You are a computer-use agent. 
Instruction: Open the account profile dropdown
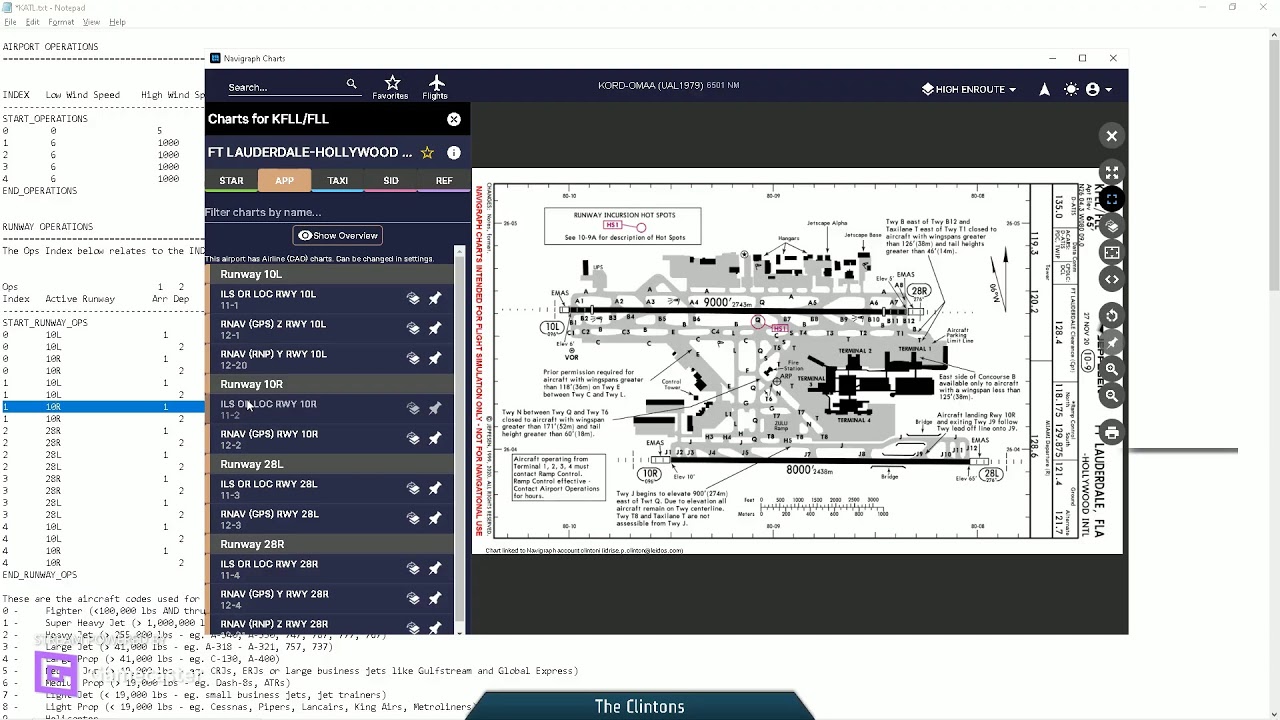click(1098, 89)
